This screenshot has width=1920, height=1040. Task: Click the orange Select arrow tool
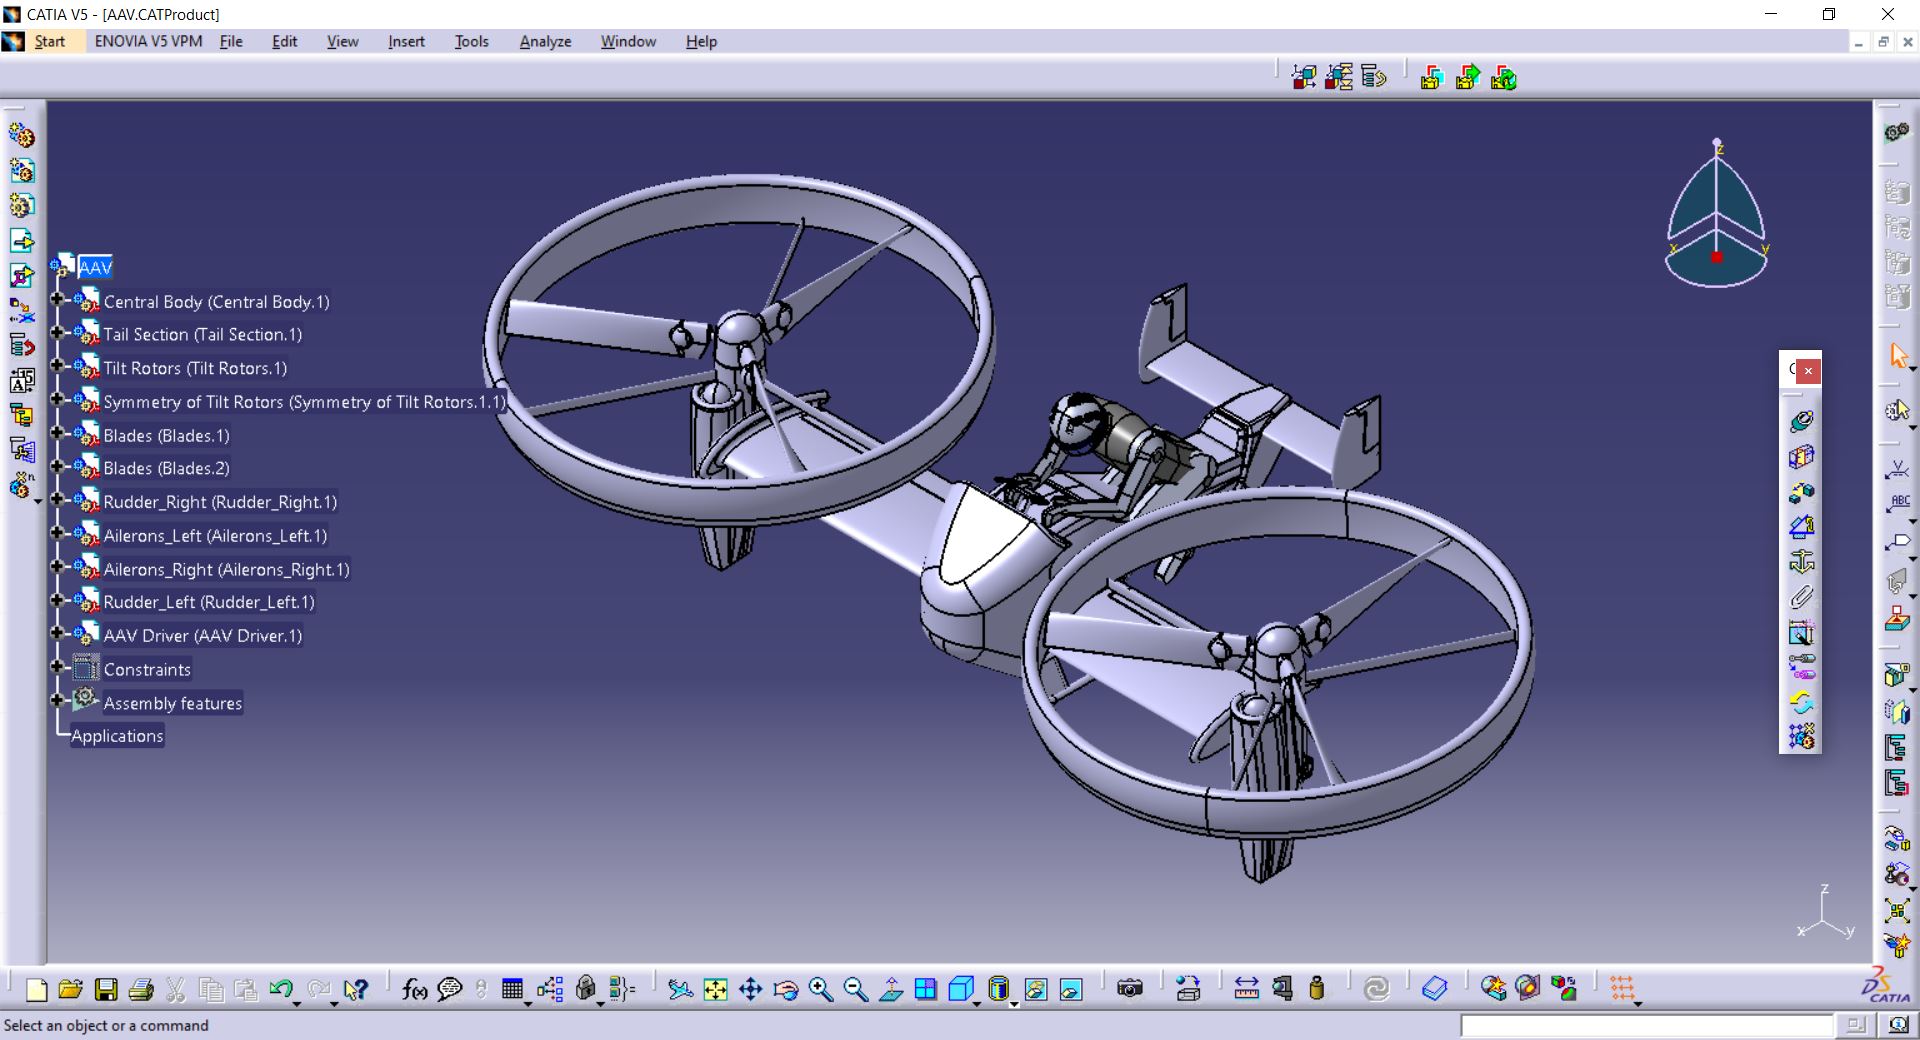(1897, 355)
